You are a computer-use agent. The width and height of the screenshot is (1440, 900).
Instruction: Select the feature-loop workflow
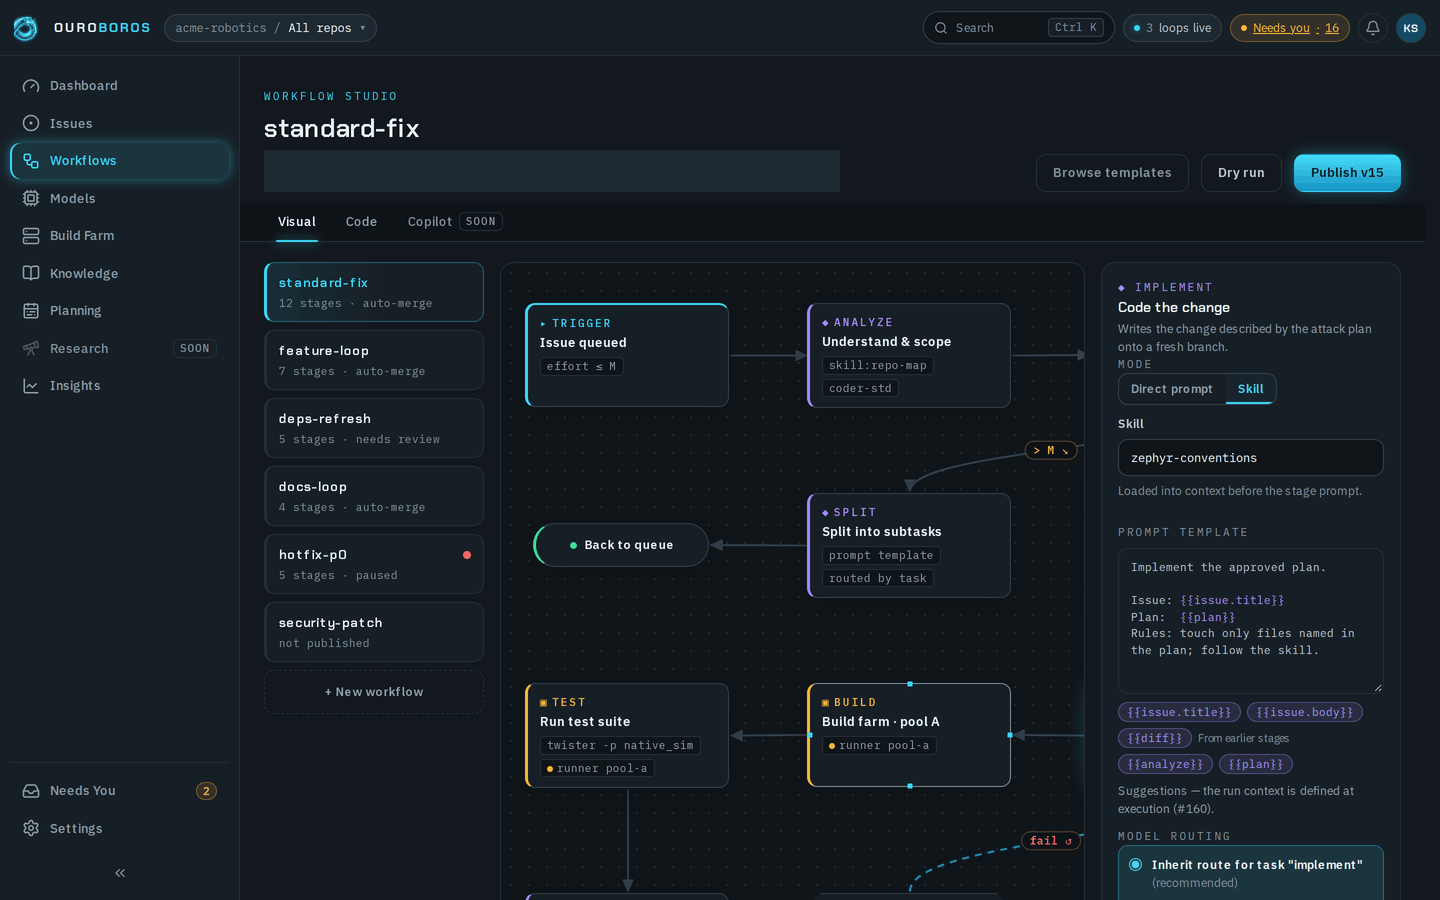click(x=374, y=360)
